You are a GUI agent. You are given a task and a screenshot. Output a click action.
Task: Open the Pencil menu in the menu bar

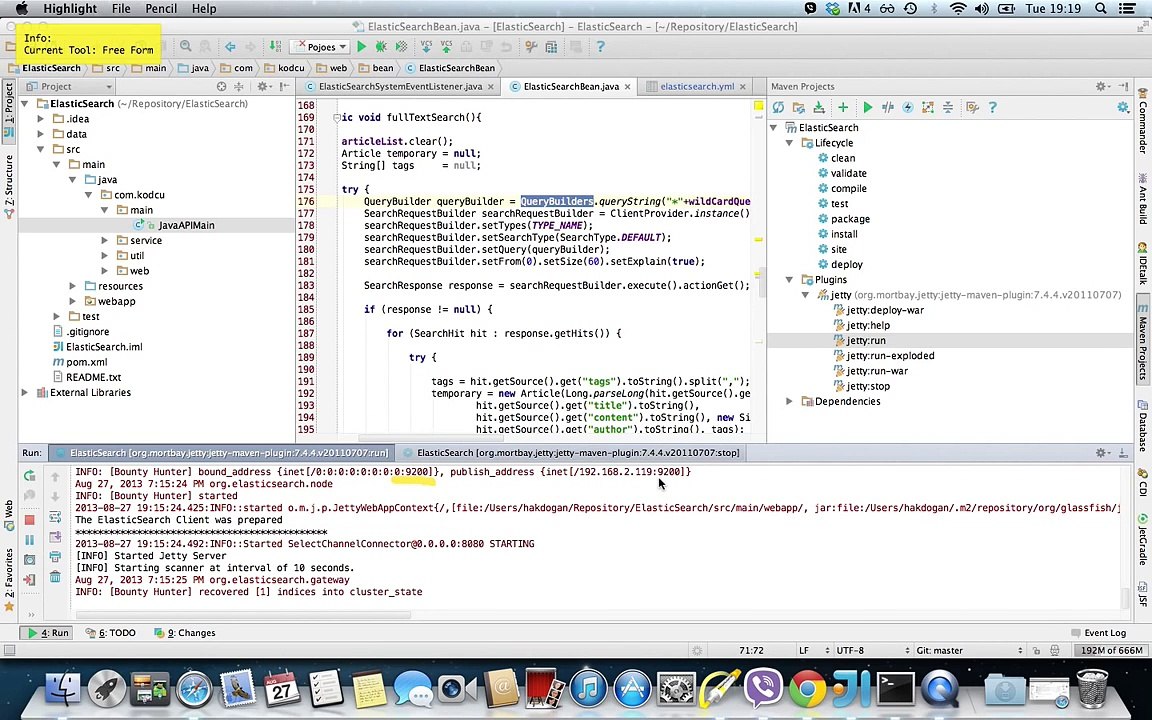(161, 9)
